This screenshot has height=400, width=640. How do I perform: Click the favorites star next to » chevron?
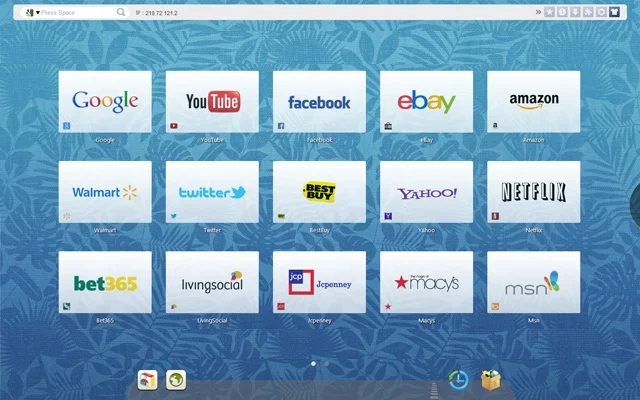pos(549,12)
